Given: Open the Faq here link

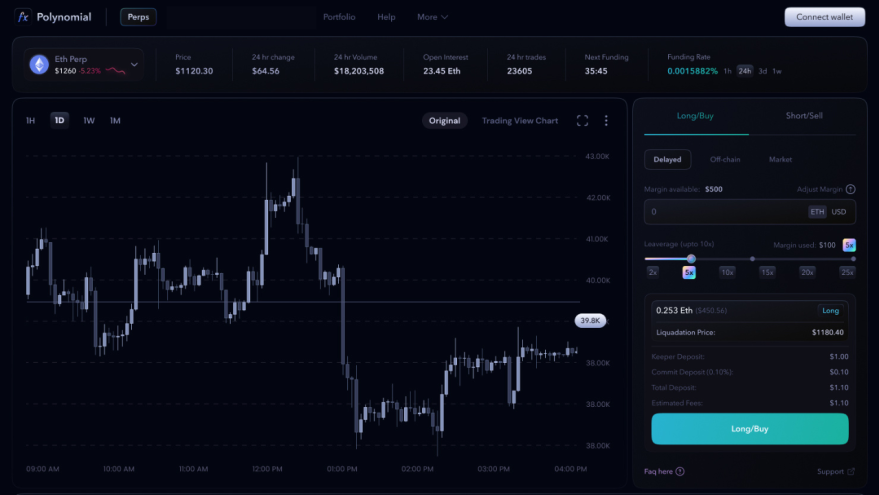Looking at the screenshot, I should coord(658,471).
